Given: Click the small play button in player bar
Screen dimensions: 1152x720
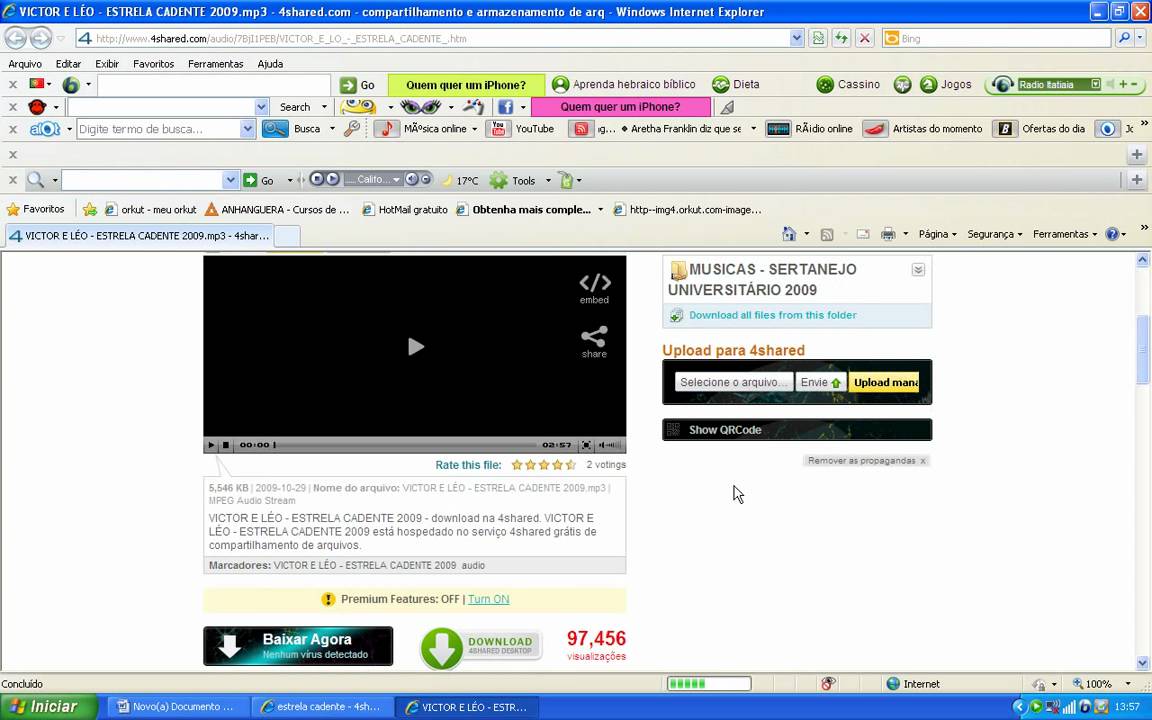Looking at the screenshot, I should [212, 444].
